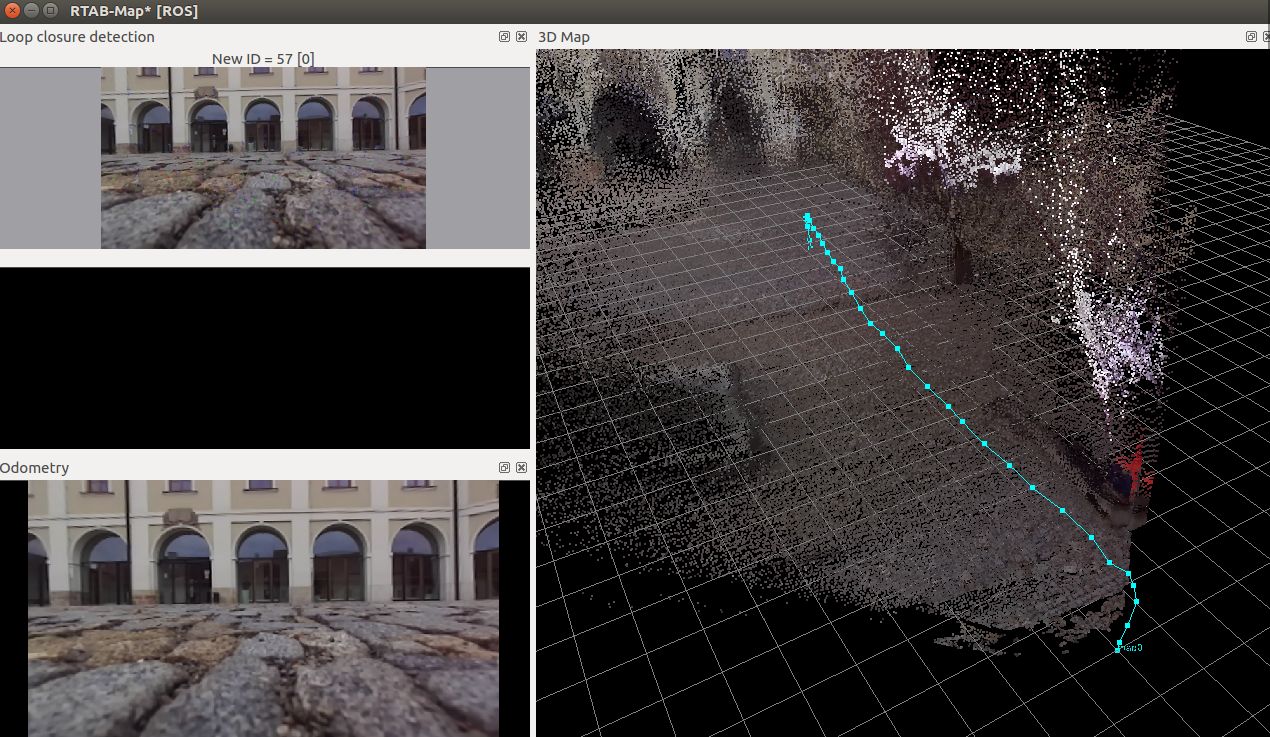This screenshot has height=737, width=1270.
Task: Close the RTAB-Map window
Action: pyautogui.click(x=12, y=11)
